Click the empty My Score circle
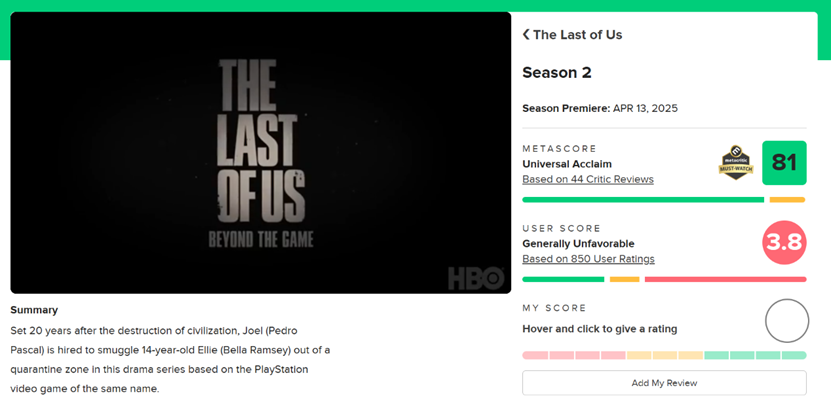Viewport: 831px width, 405px height. [786, 321]
